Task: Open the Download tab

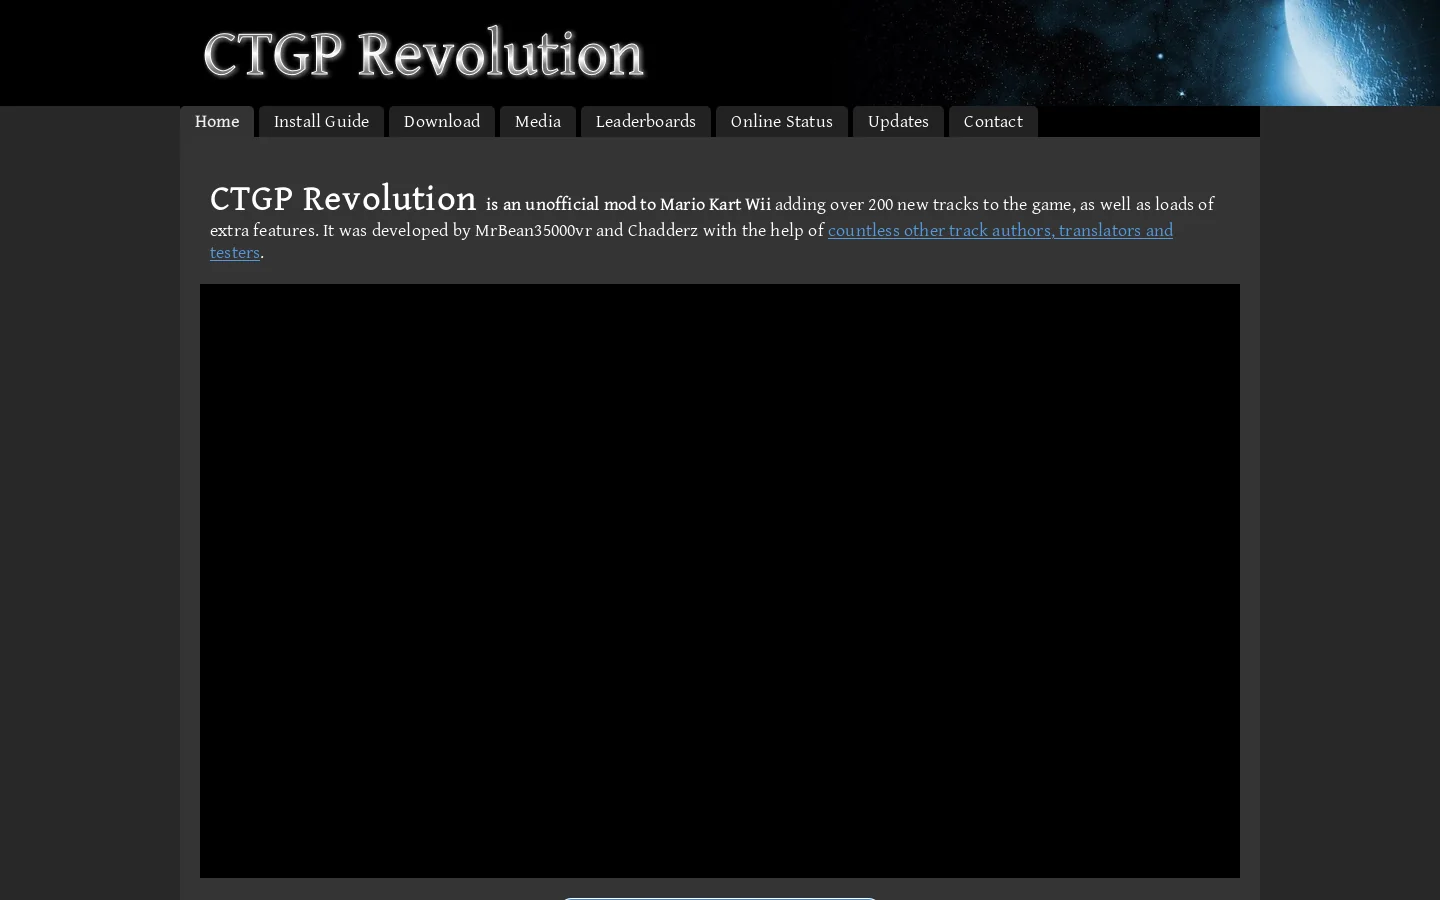Action: (x=442, y=121)
